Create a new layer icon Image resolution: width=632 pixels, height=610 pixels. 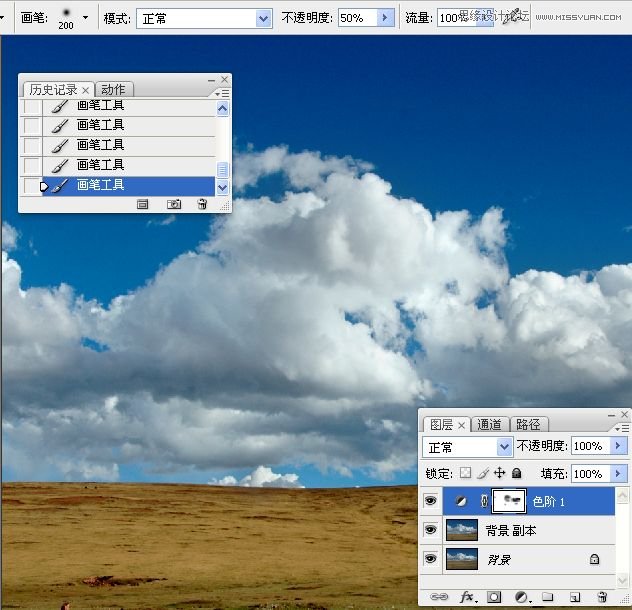coord(575,597)
